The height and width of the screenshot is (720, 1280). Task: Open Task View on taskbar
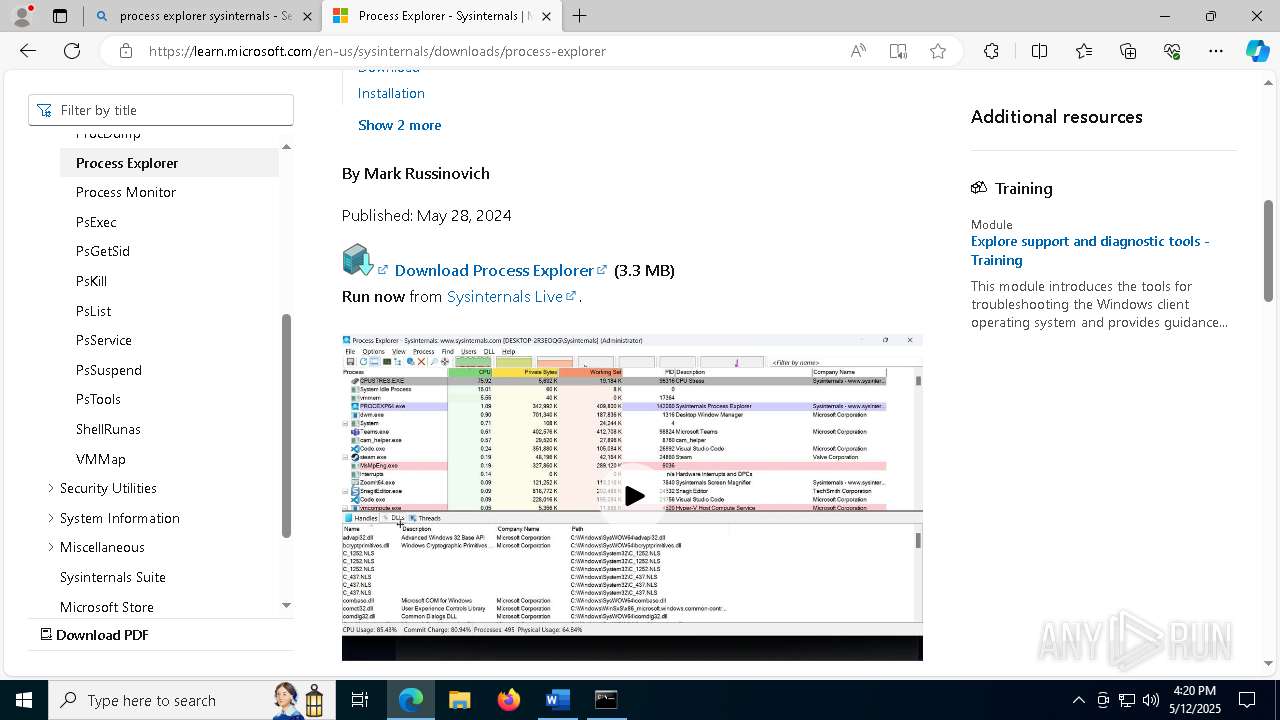[x=360, y=700]
